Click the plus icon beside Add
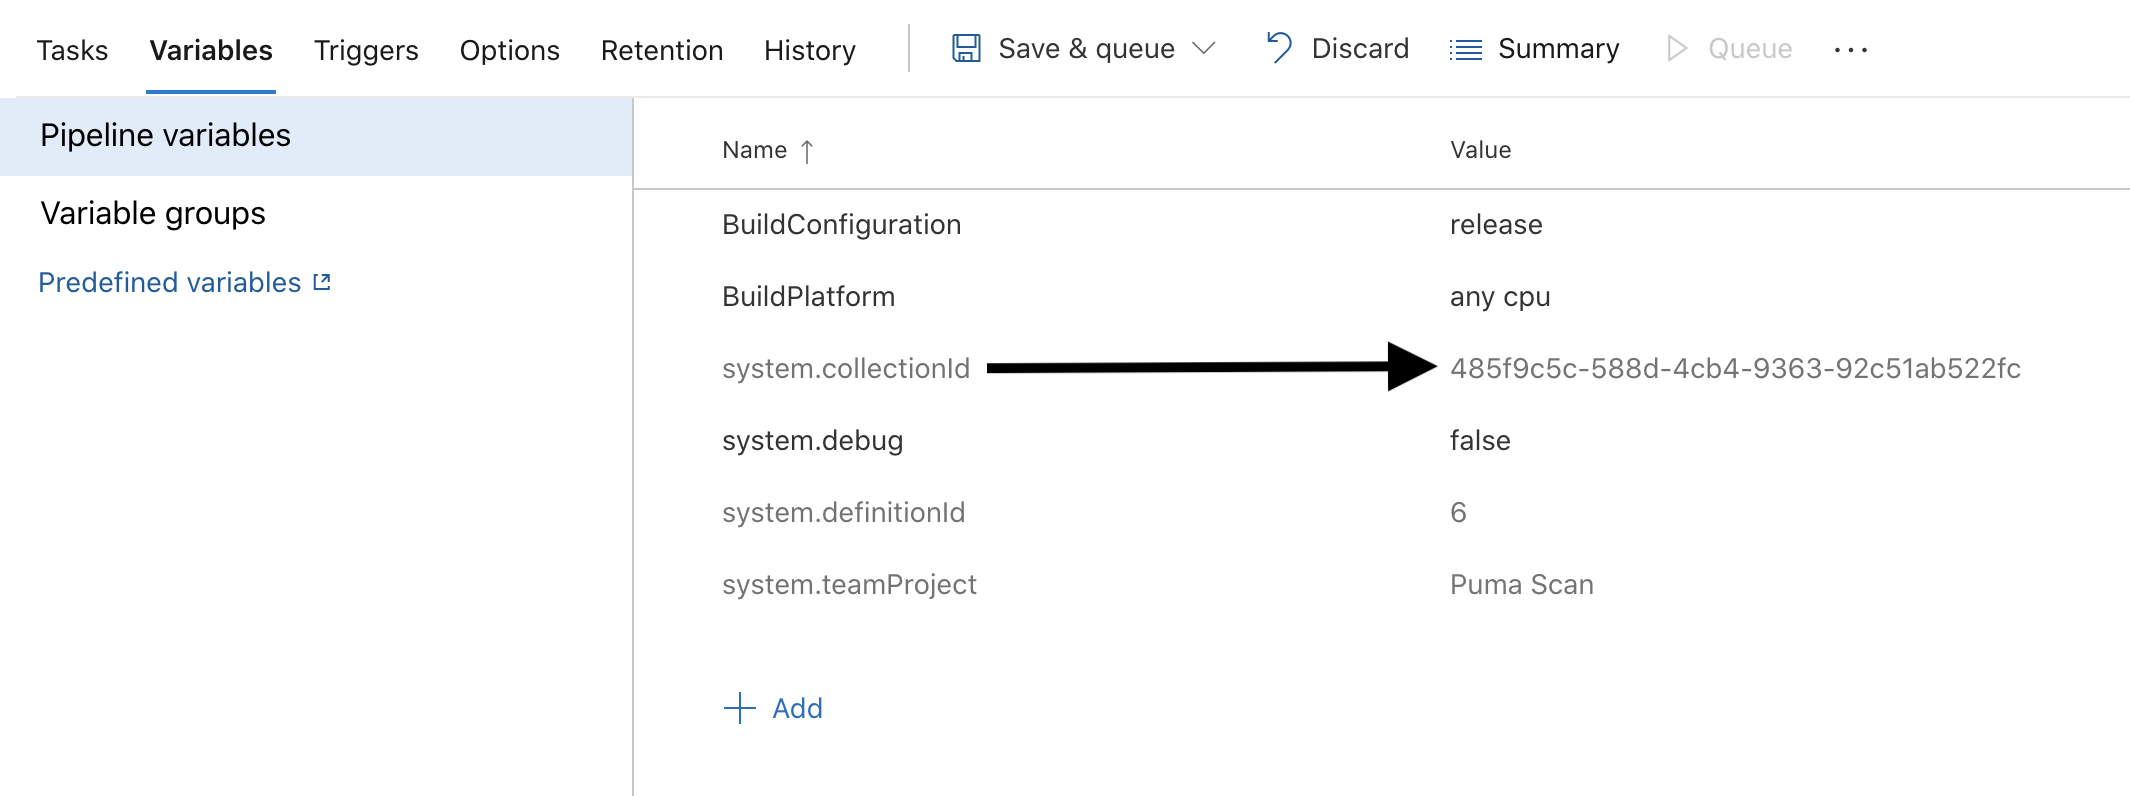This screenshot has height=796, width=2130. pyautogui.click(x=739, y=708)
